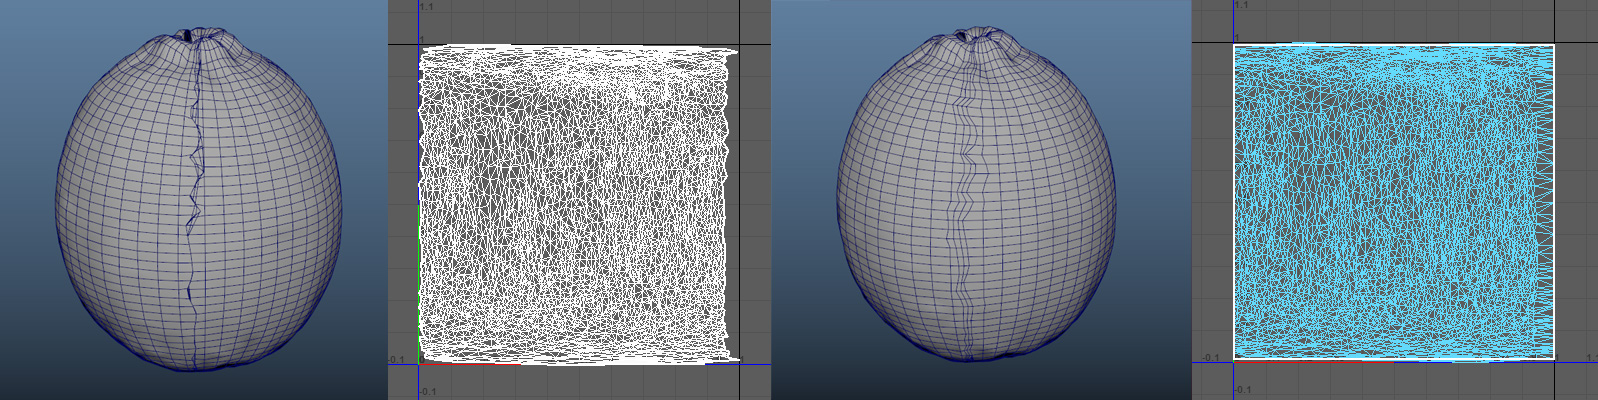Click bottom-left corner of the cyan UV shell
The height and width of the screenshot is (400, 1598).
(1234, 357)
